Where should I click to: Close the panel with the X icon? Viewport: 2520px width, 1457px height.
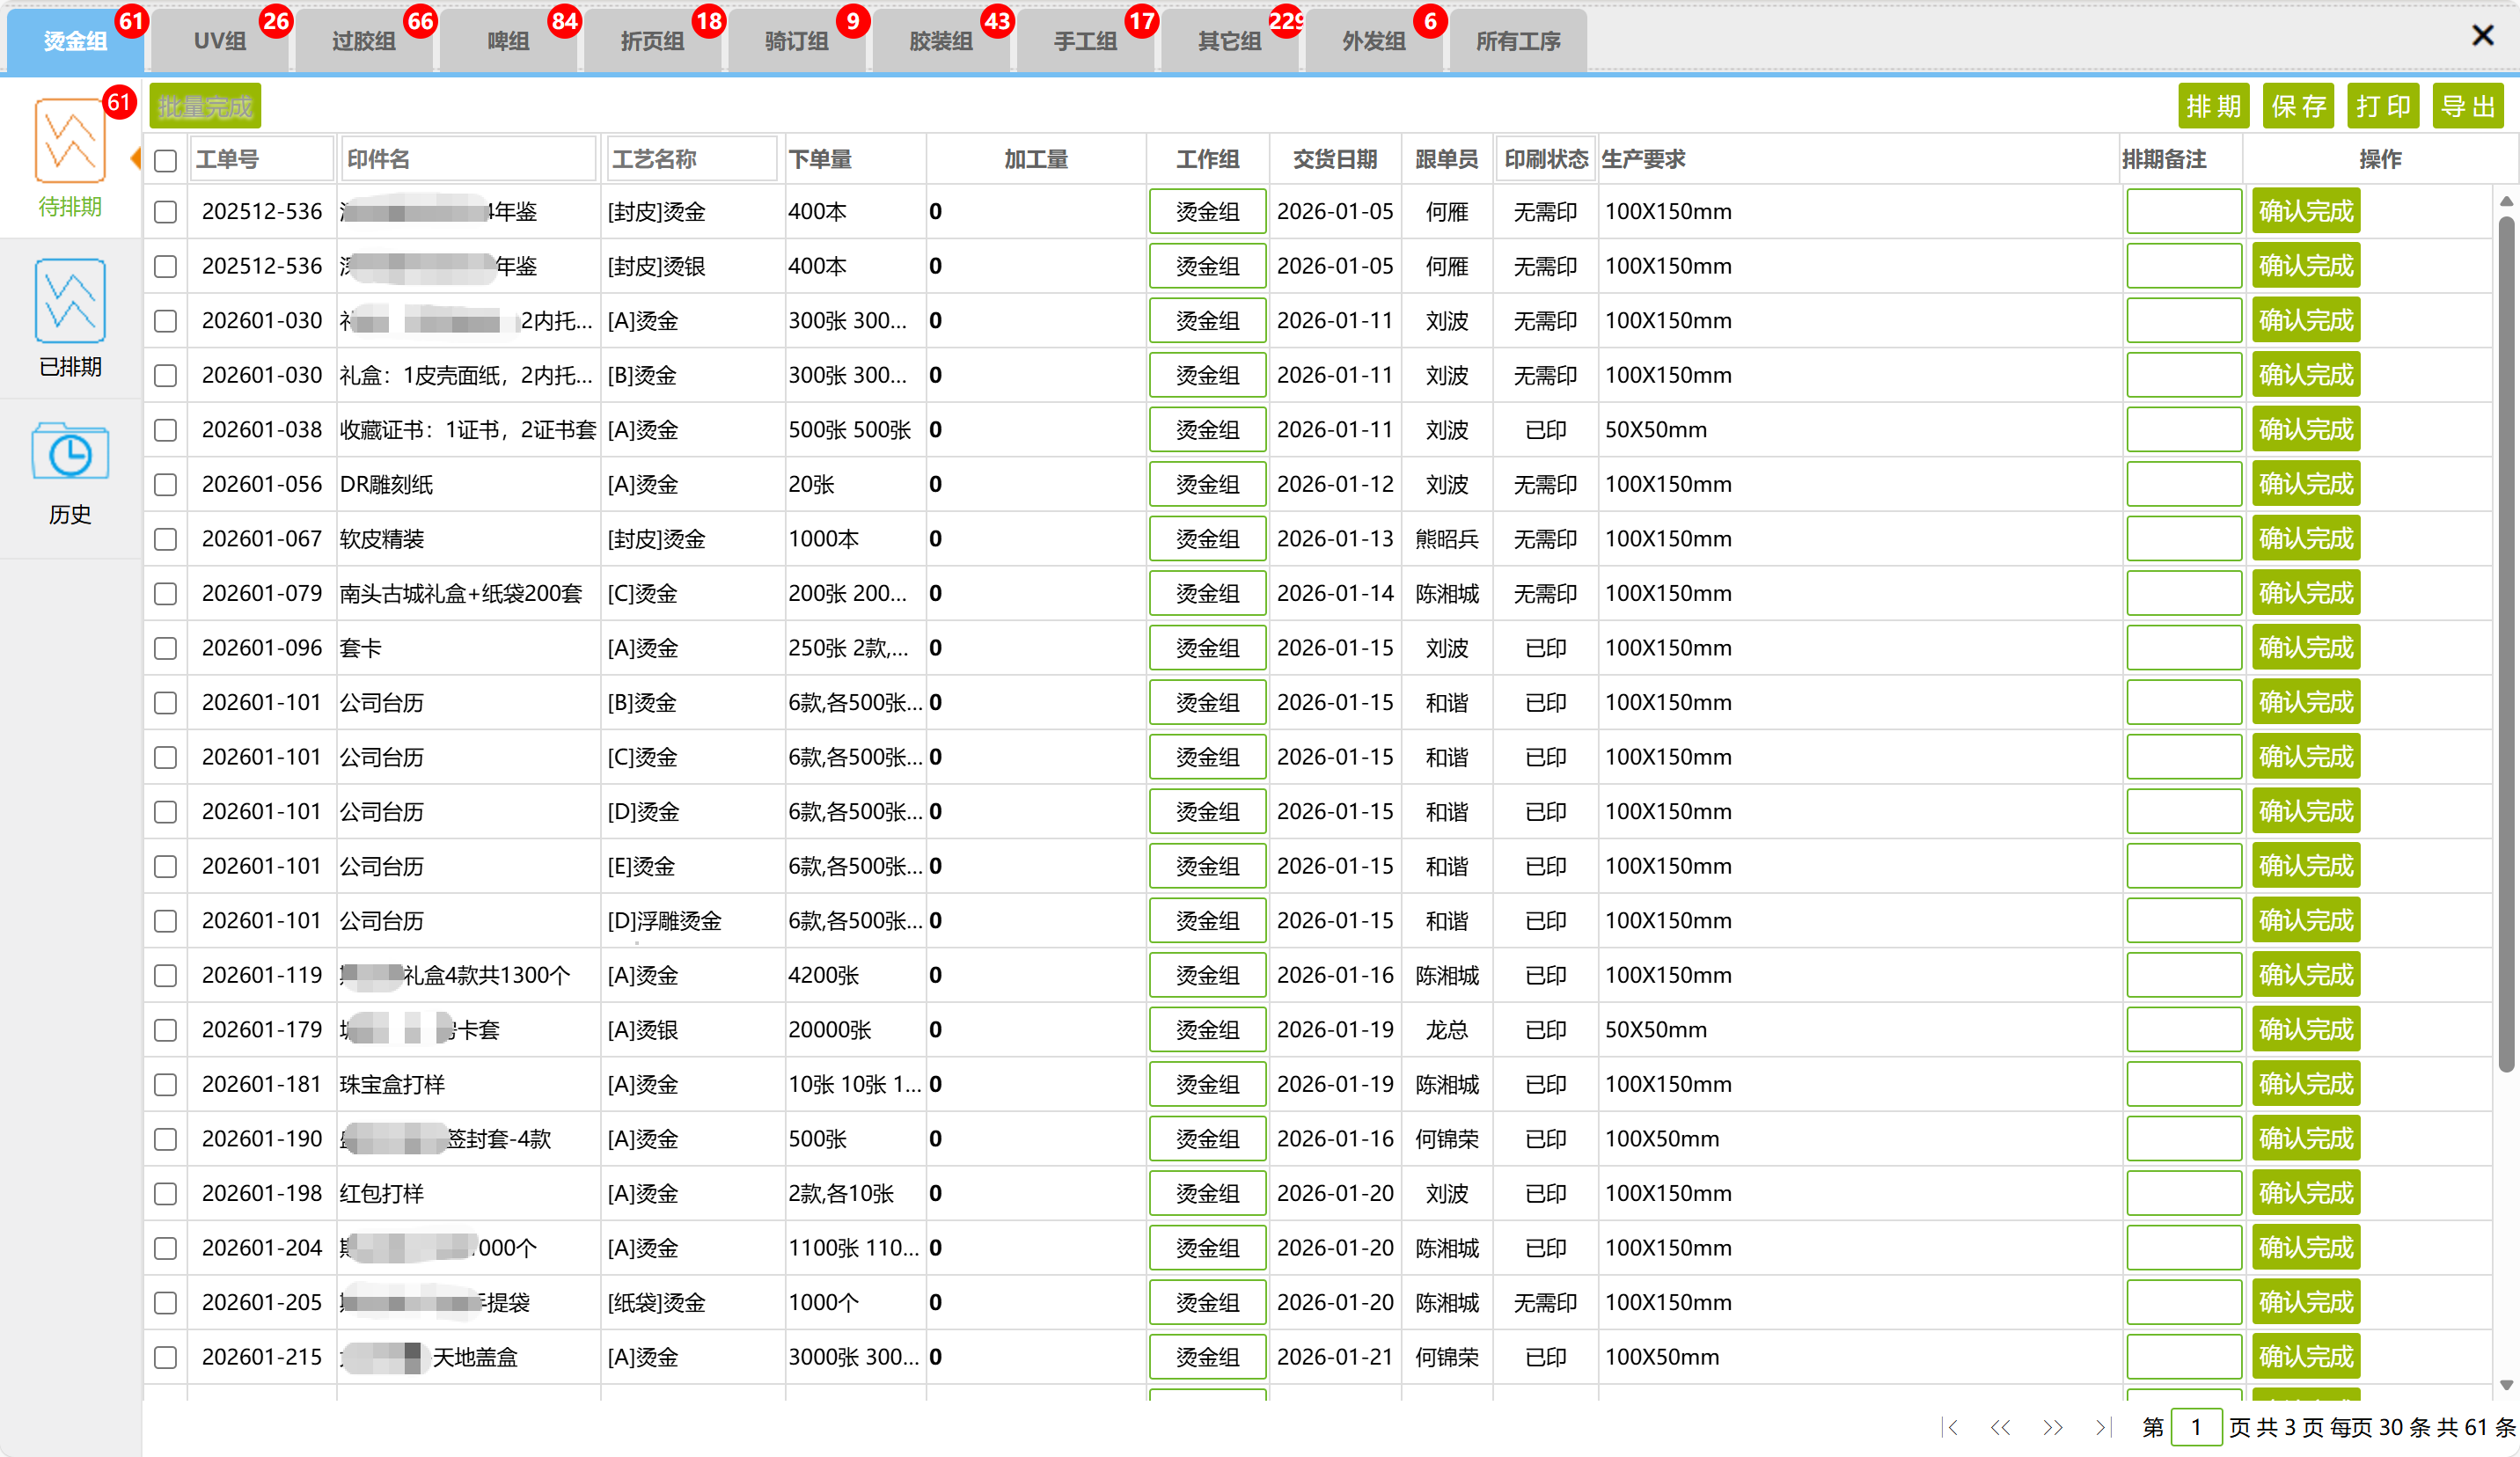2482,36
